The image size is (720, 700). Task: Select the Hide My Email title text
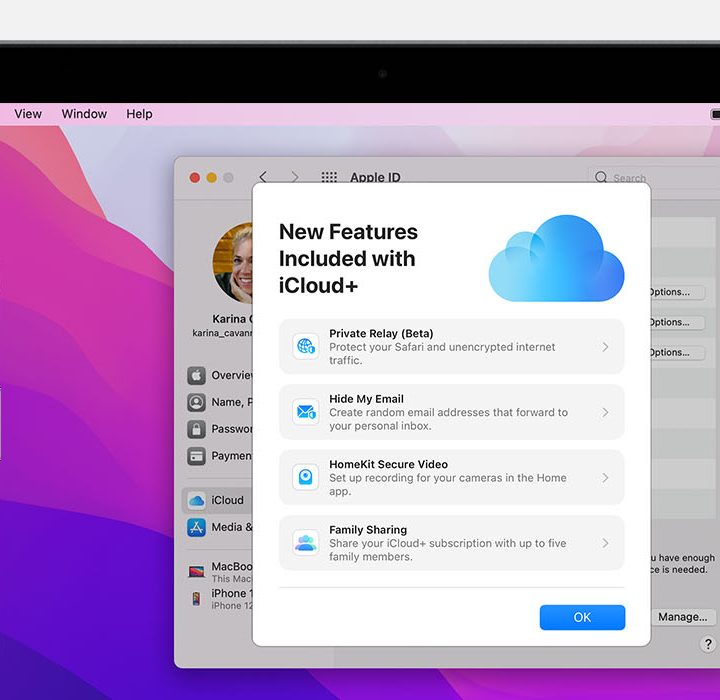point(366,399)
